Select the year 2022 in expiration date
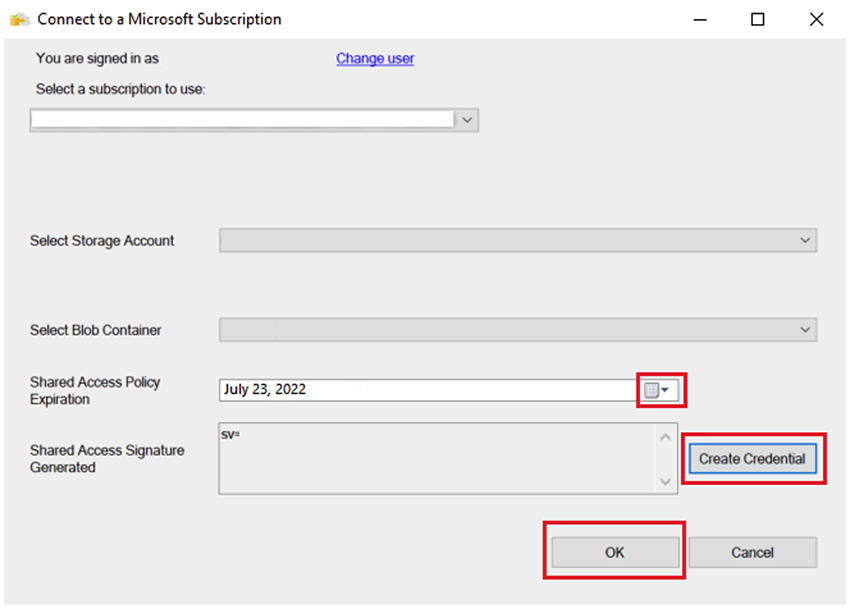 click(x=289, y=390)
